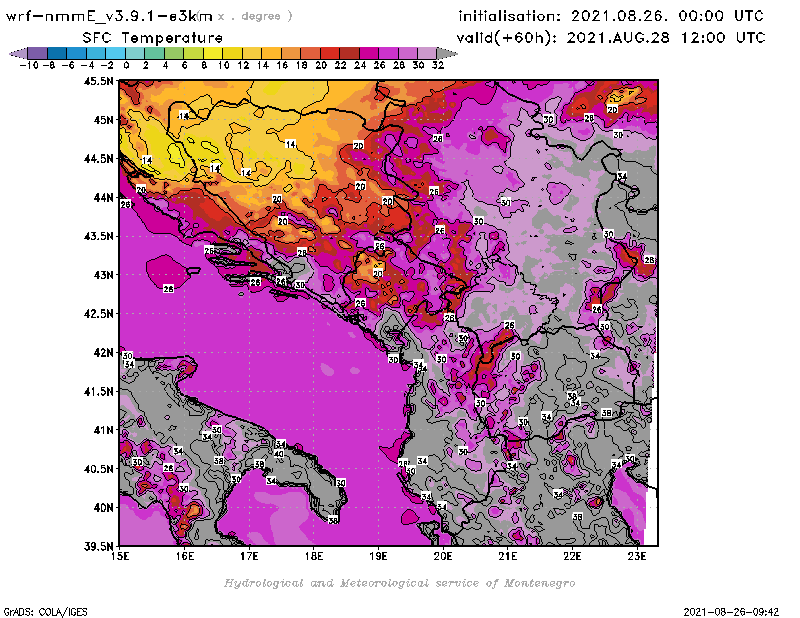This screenshot has width=800, height=618.
Task: Click the 19E longitude axis label
Action: (379, 556)
